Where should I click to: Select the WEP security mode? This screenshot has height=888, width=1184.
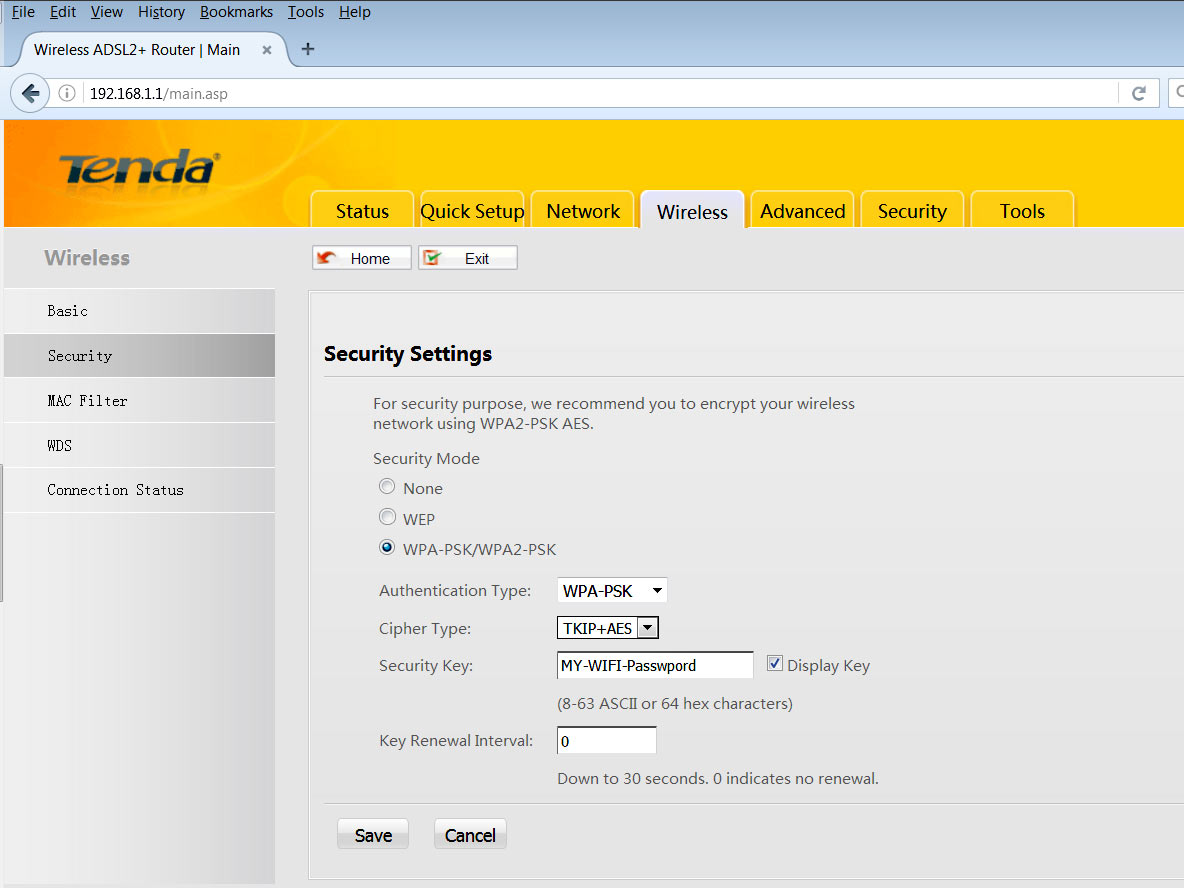pyautogui.click(x=387, y=517)
